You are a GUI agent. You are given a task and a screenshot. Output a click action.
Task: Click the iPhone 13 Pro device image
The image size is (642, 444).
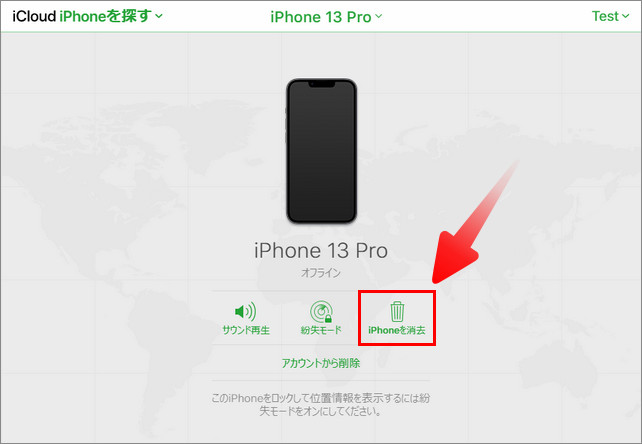[321, 151]
